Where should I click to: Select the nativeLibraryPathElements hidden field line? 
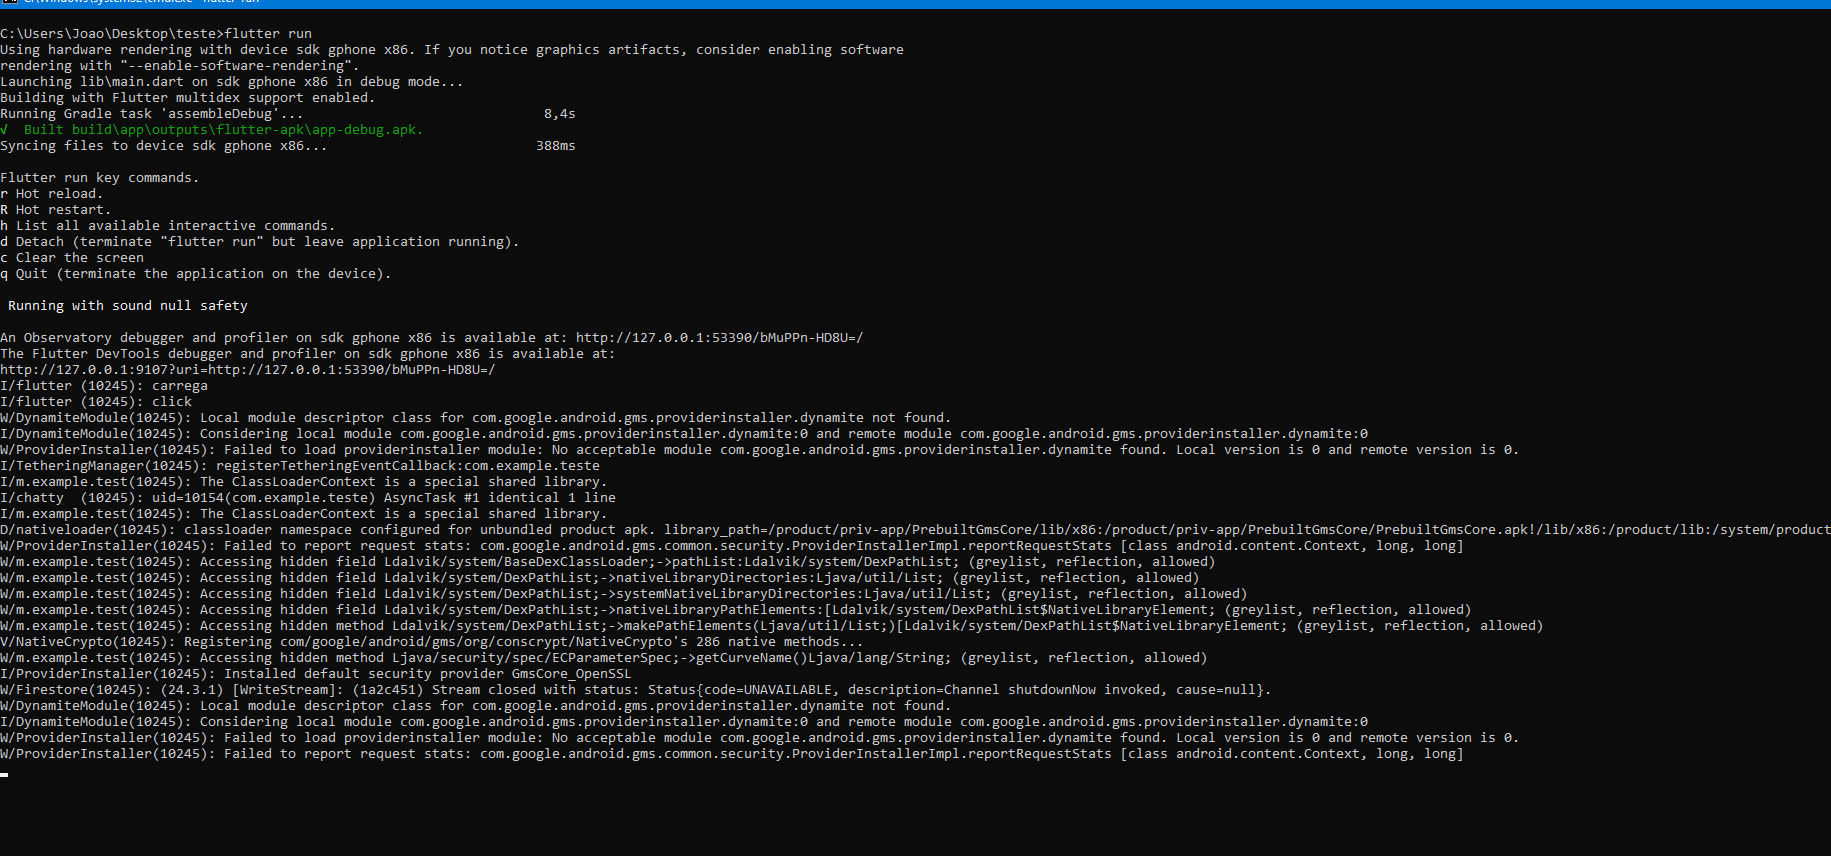(736, 609)
